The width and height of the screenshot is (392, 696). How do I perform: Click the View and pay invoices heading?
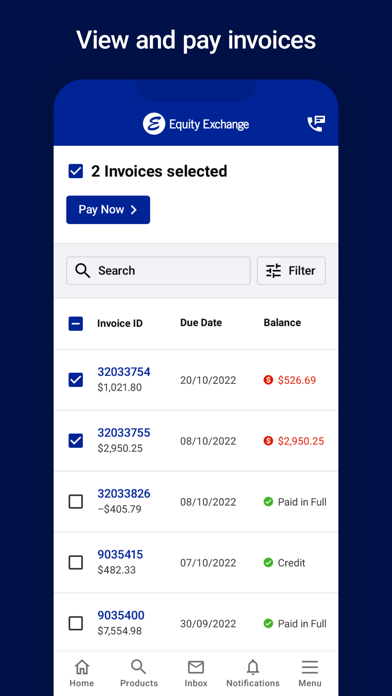(x=196, y=41)
